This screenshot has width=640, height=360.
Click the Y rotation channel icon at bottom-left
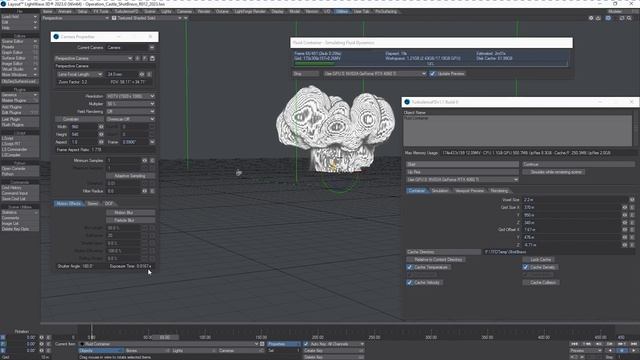(3, 344)
